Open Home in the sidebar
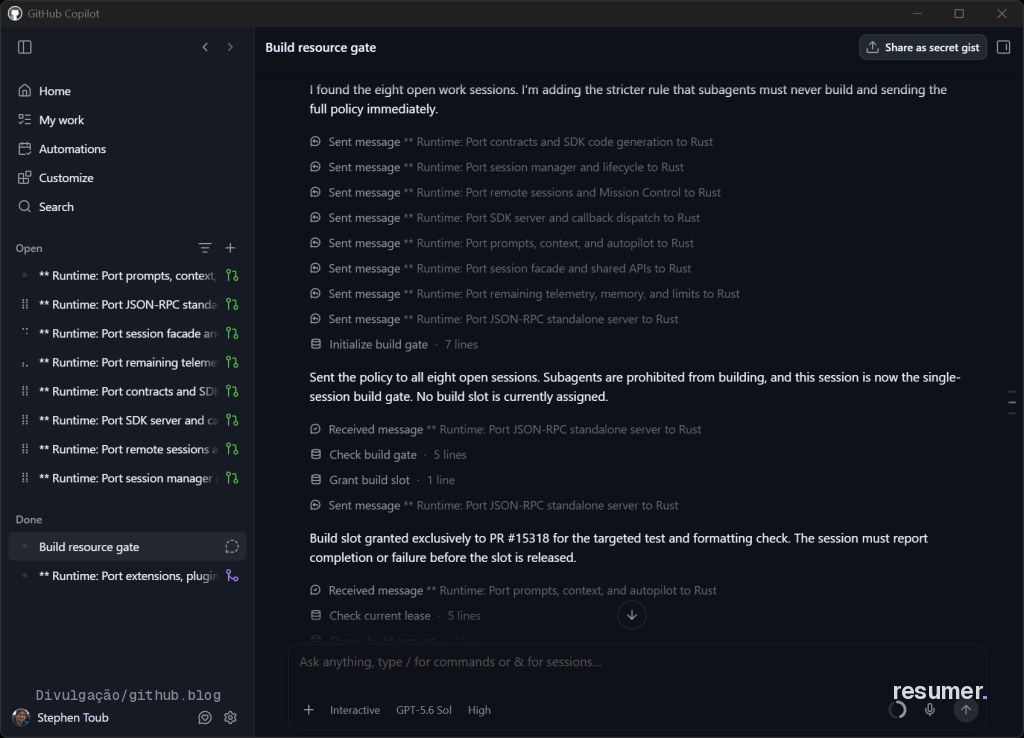 point(127,91)
